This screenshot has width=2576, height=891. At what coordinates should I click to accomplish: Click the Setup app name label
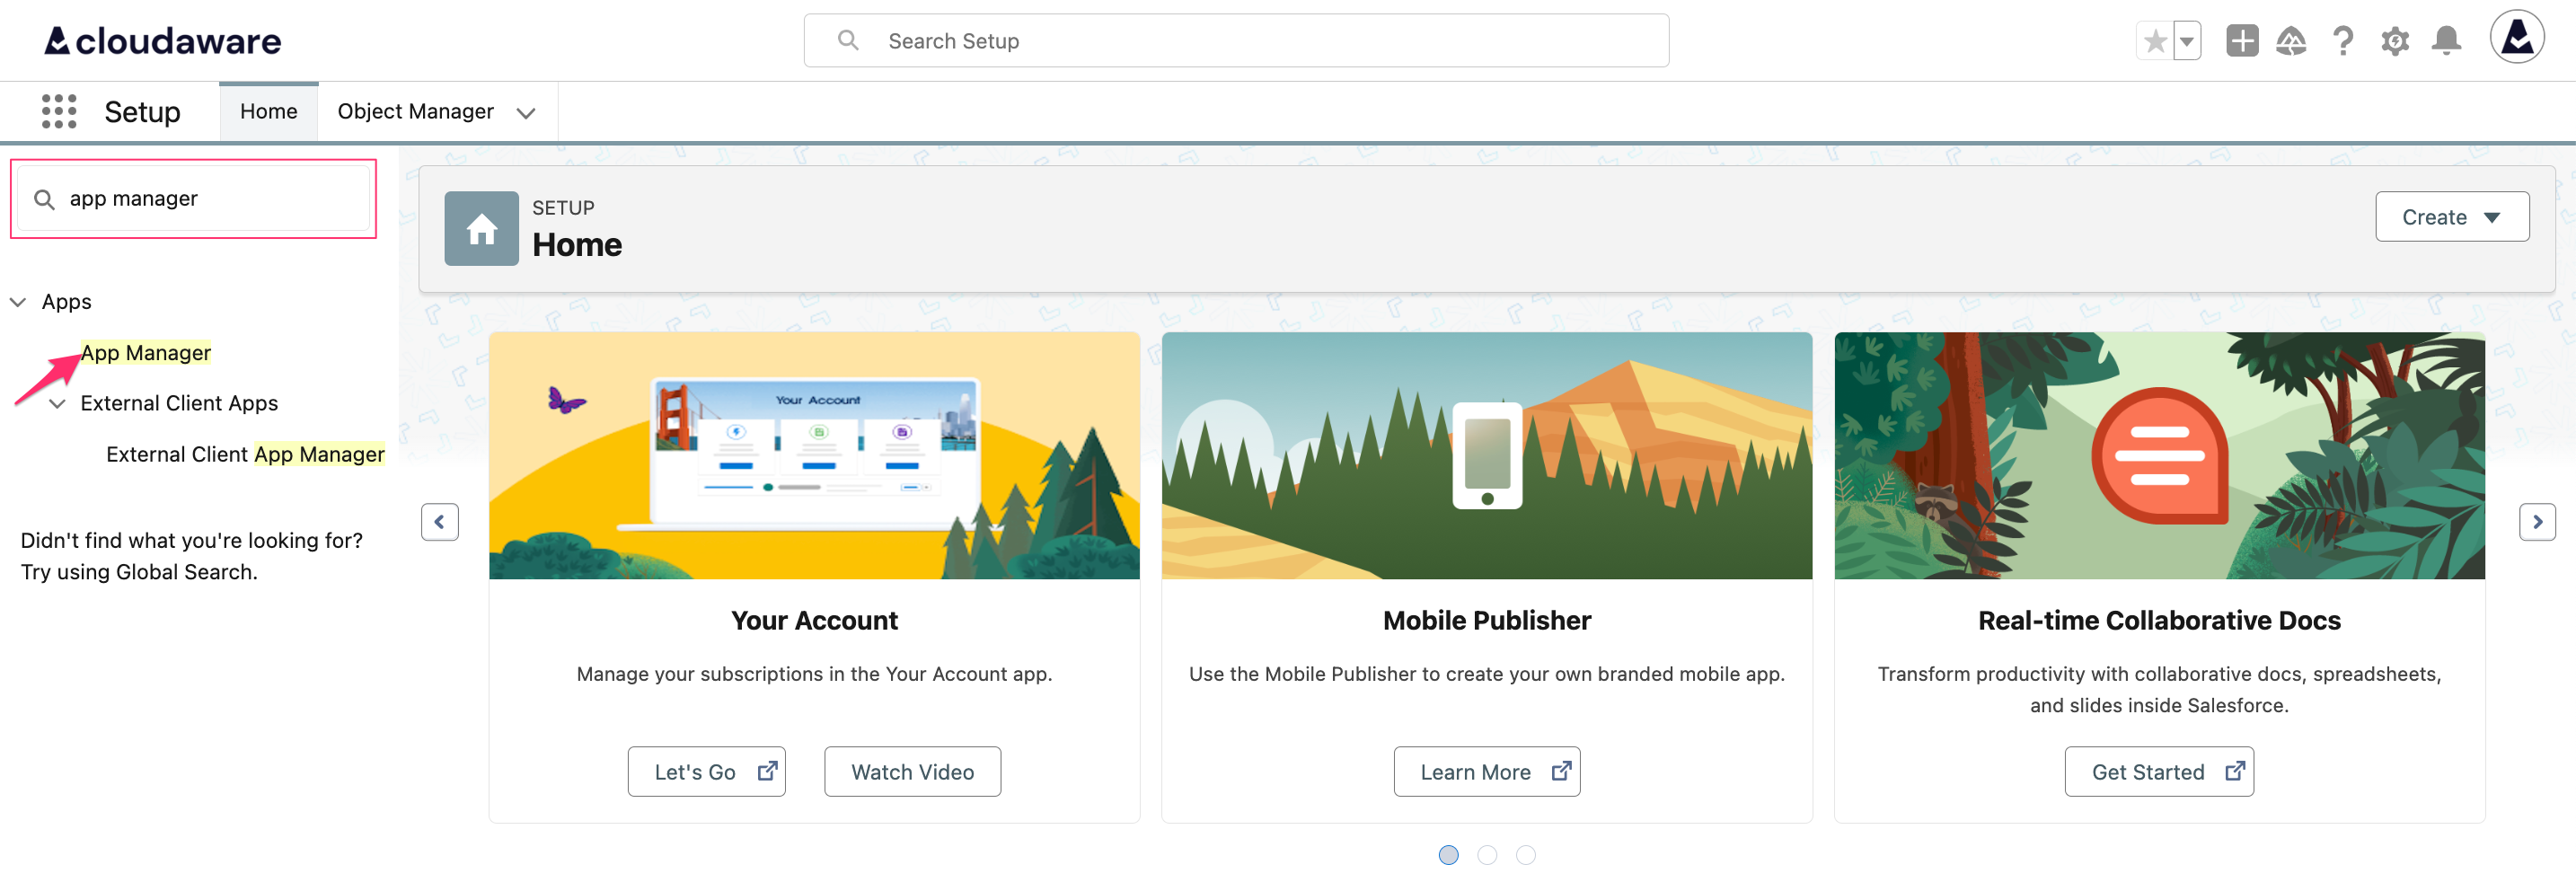pyautogui.click(x=142, y=111)
